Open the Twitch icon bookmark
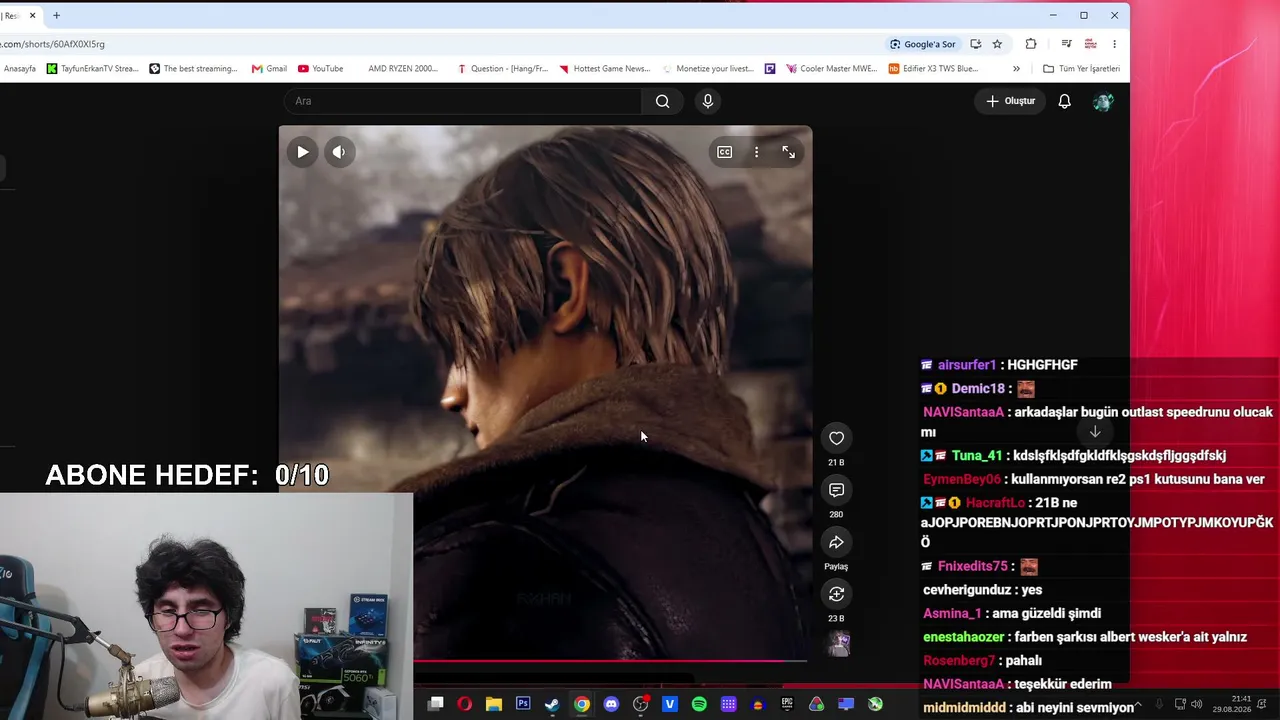The image size is (1280, 720). (x=770, y=69)
